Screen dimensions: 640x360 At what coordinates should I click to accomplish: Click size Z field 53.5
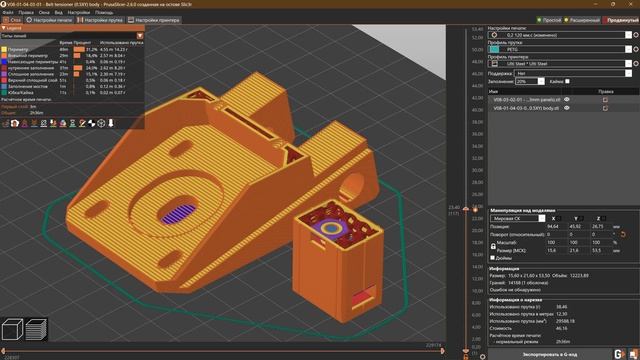601,251
